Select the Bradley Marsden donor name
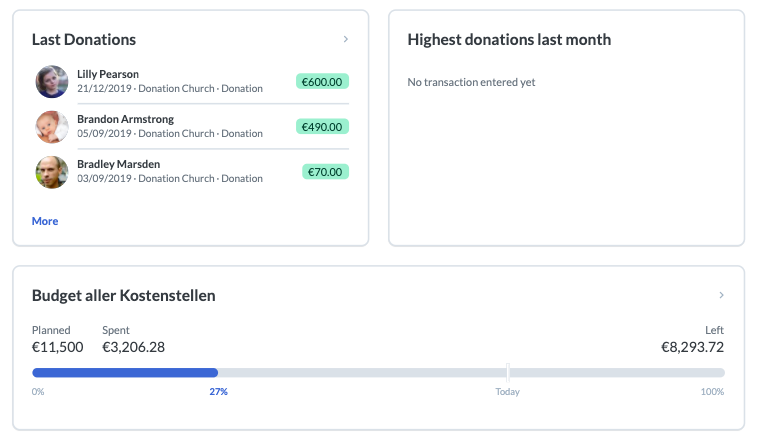759x446 pixels. [x=119, y=164]
